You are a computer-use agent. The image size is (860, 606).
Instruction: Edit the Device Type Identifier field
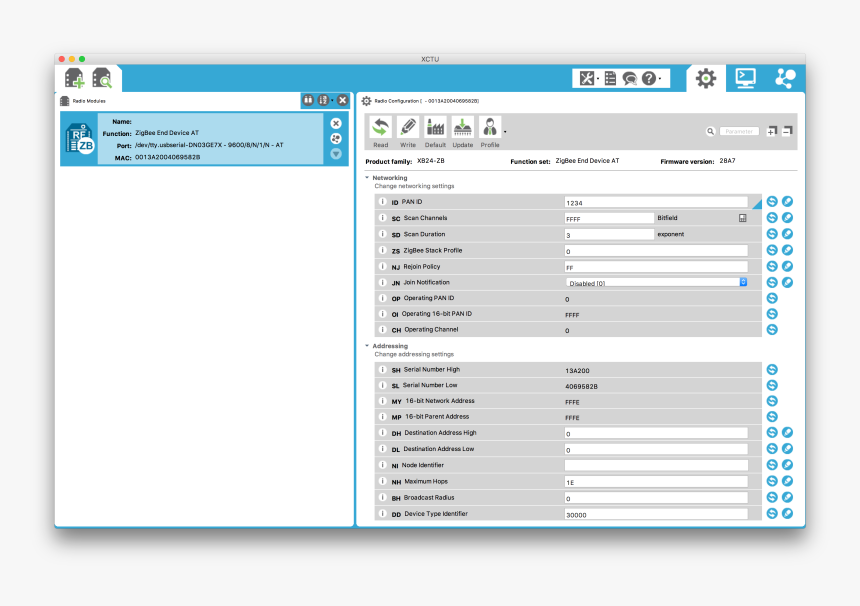(x=656, y=514)
